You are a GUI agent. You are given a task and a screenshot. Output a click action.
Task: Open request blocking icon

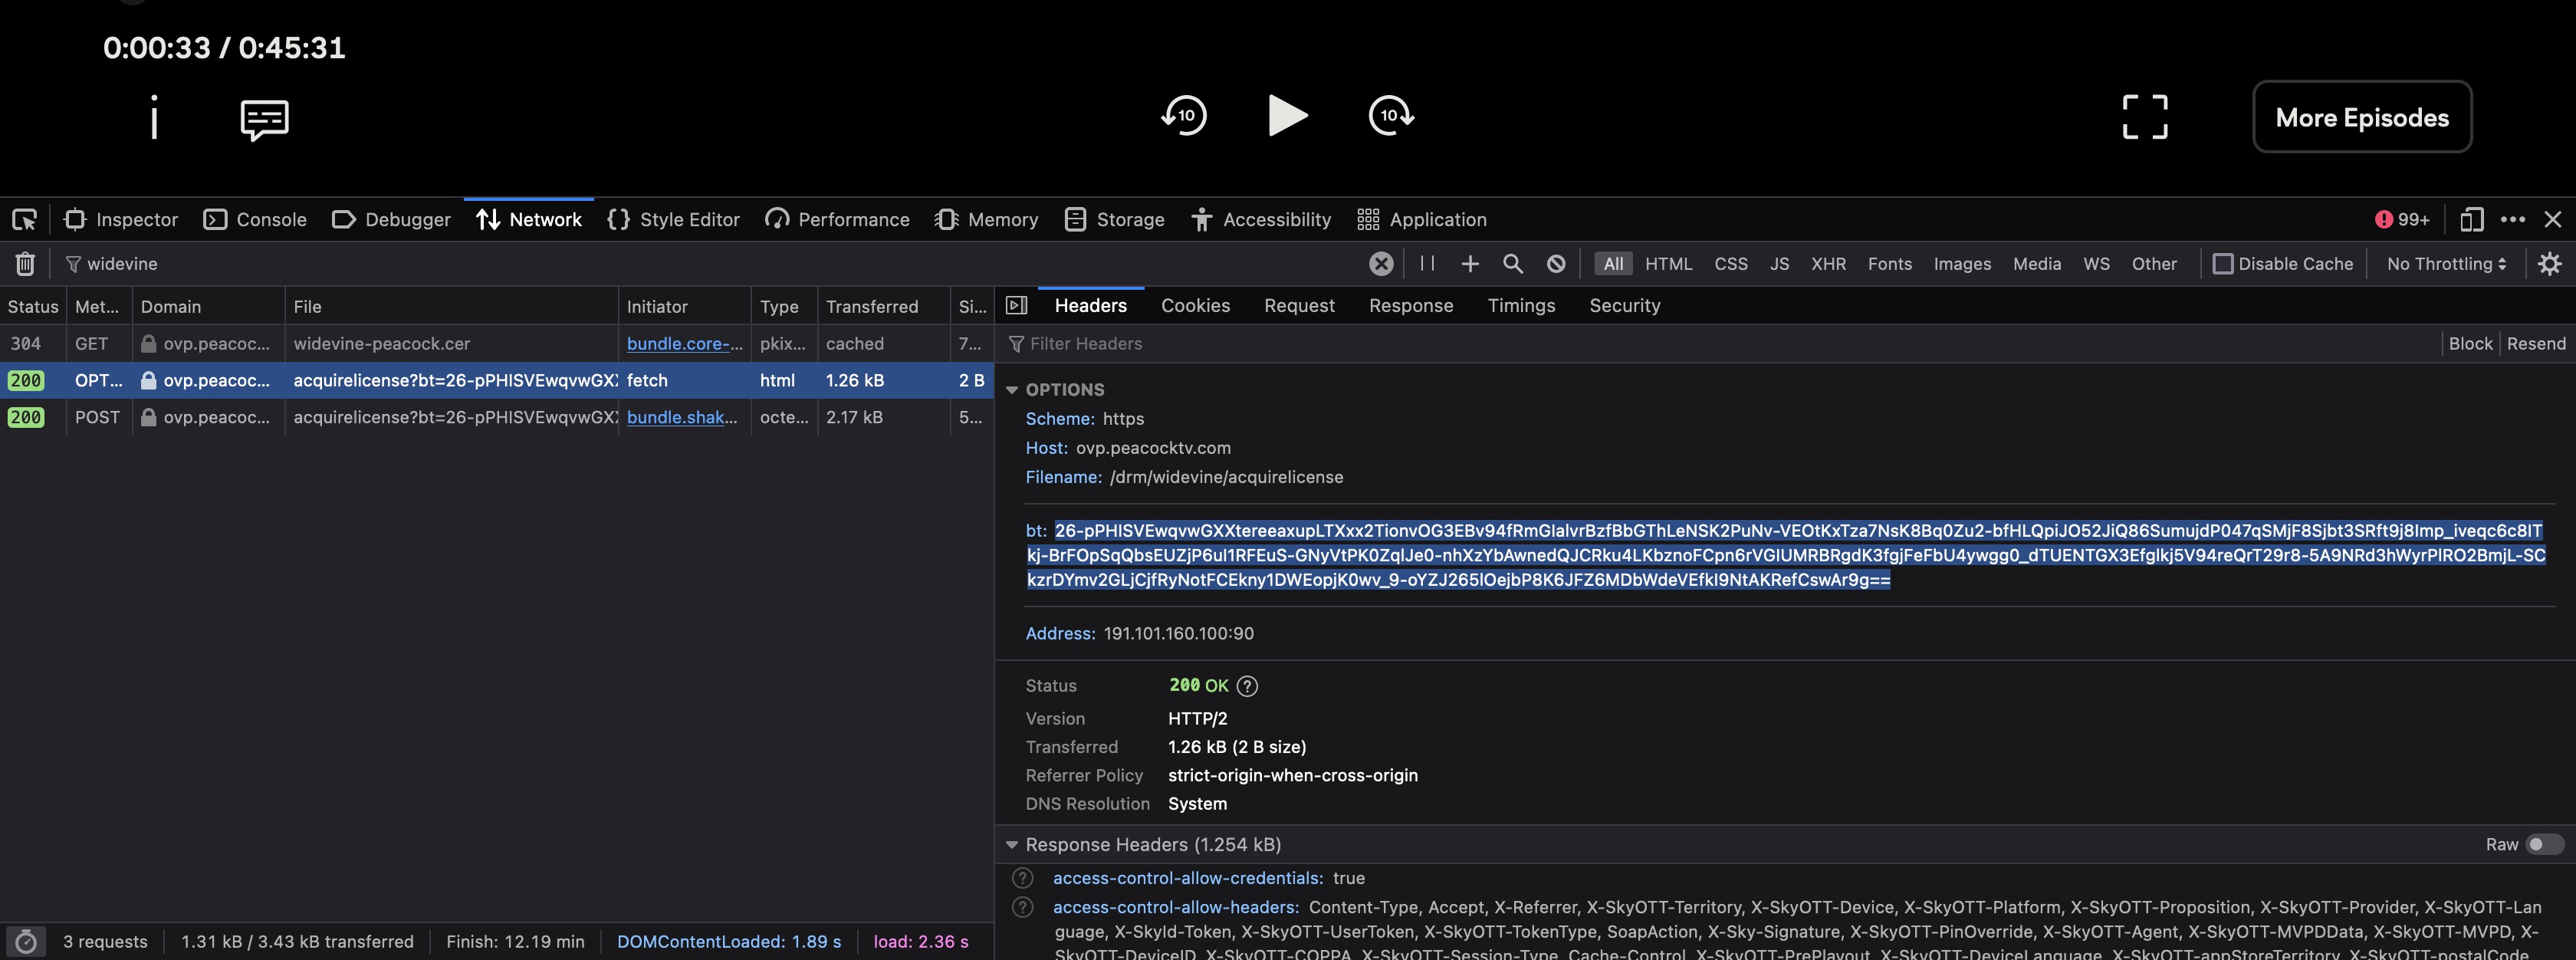1556,264
